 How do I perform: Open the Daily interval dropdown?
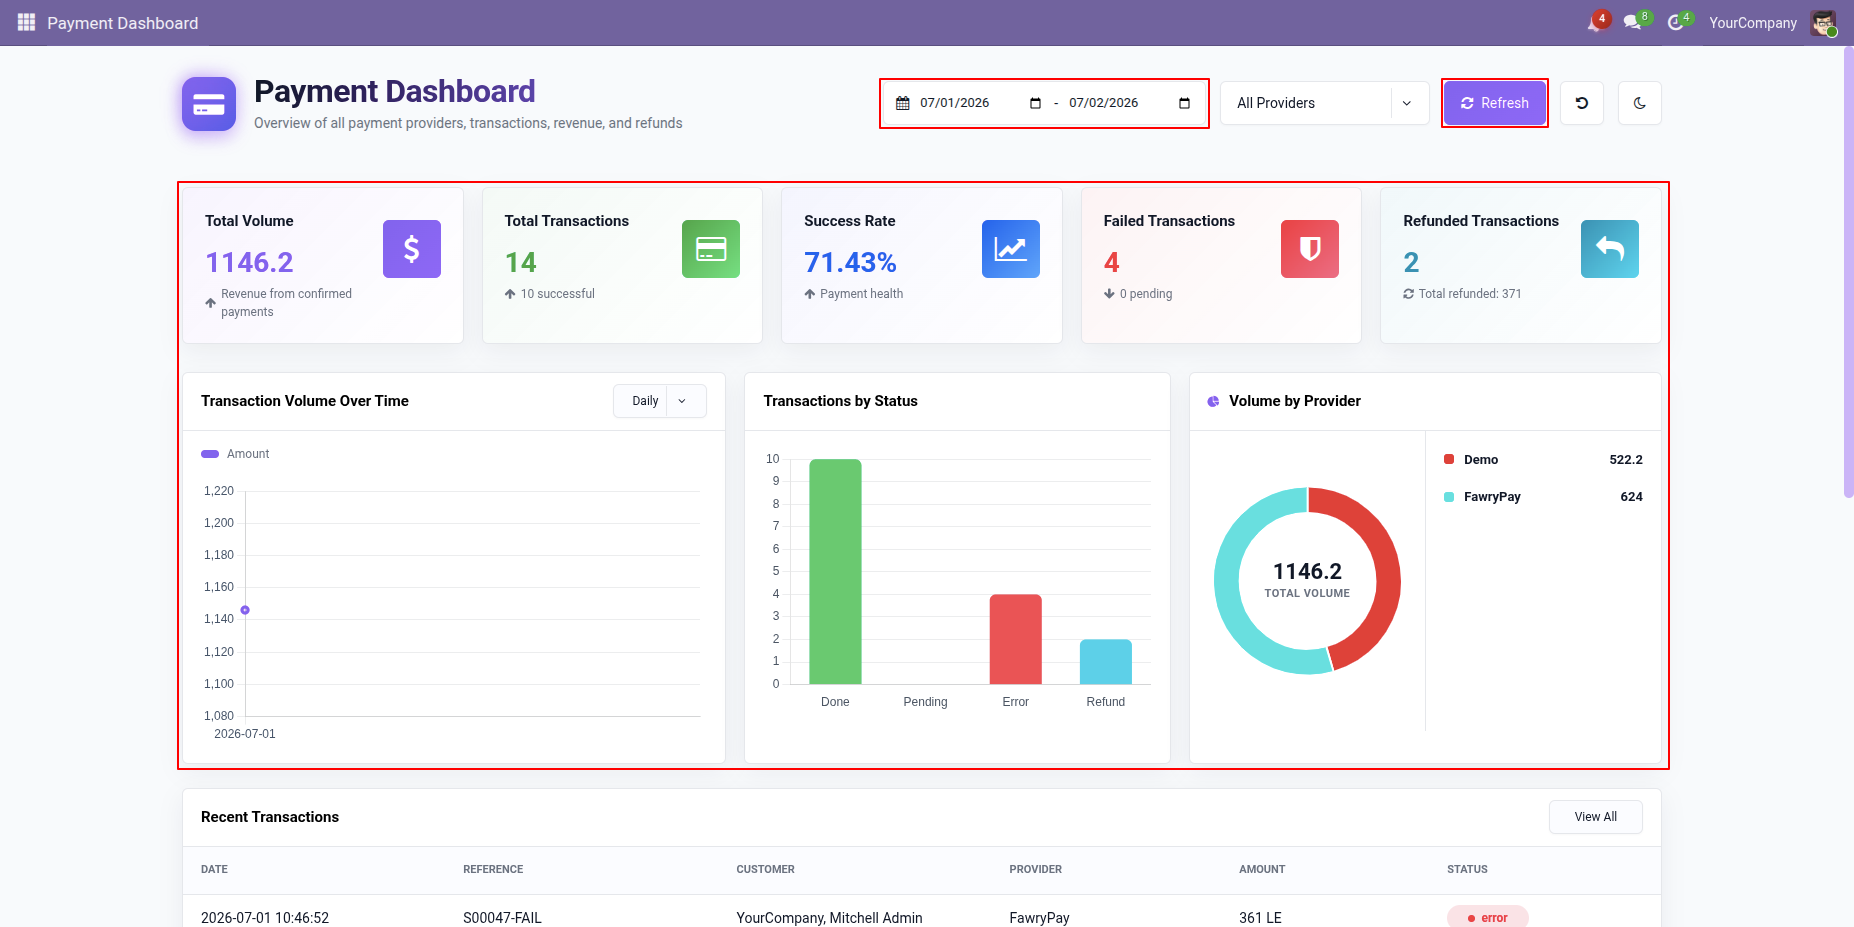(x=660, y=401)
